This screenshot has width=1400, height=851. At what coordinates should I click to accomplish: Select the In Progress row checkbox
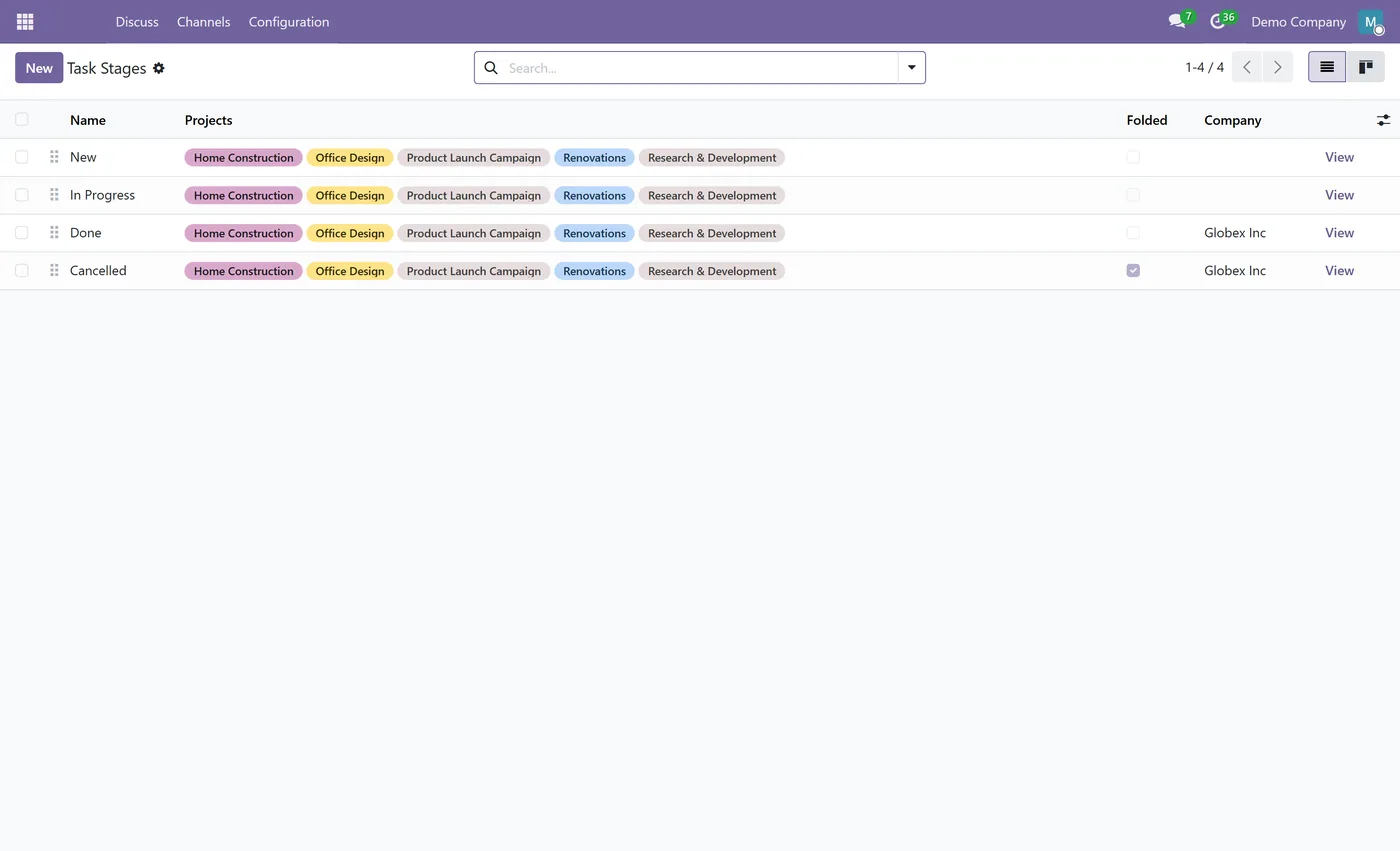(x=22, y=195)
